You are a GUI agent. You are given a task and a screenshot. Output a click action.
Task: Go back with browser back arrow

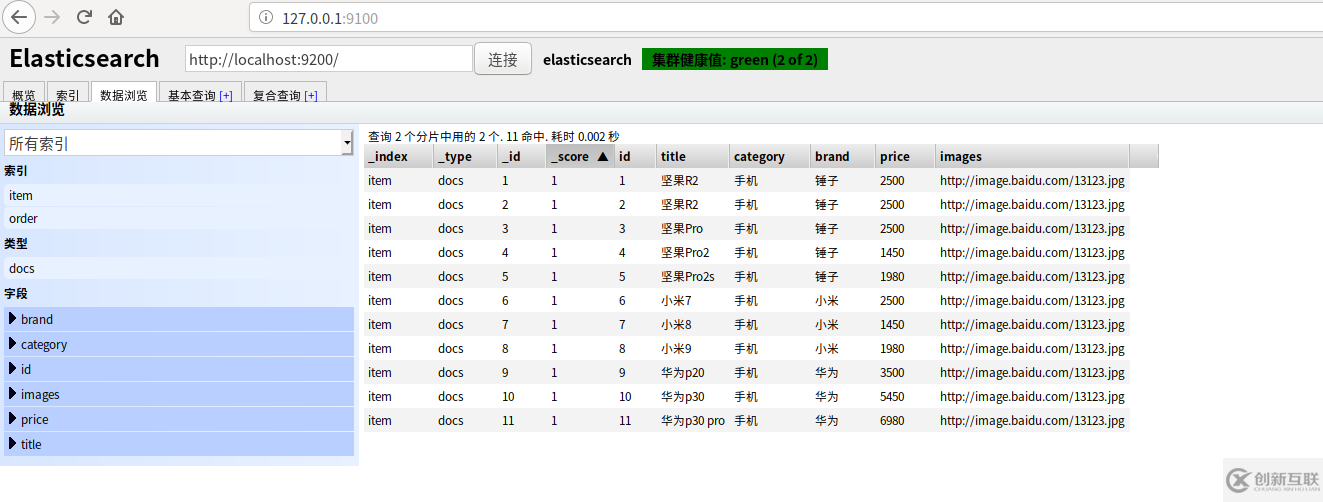20,17
